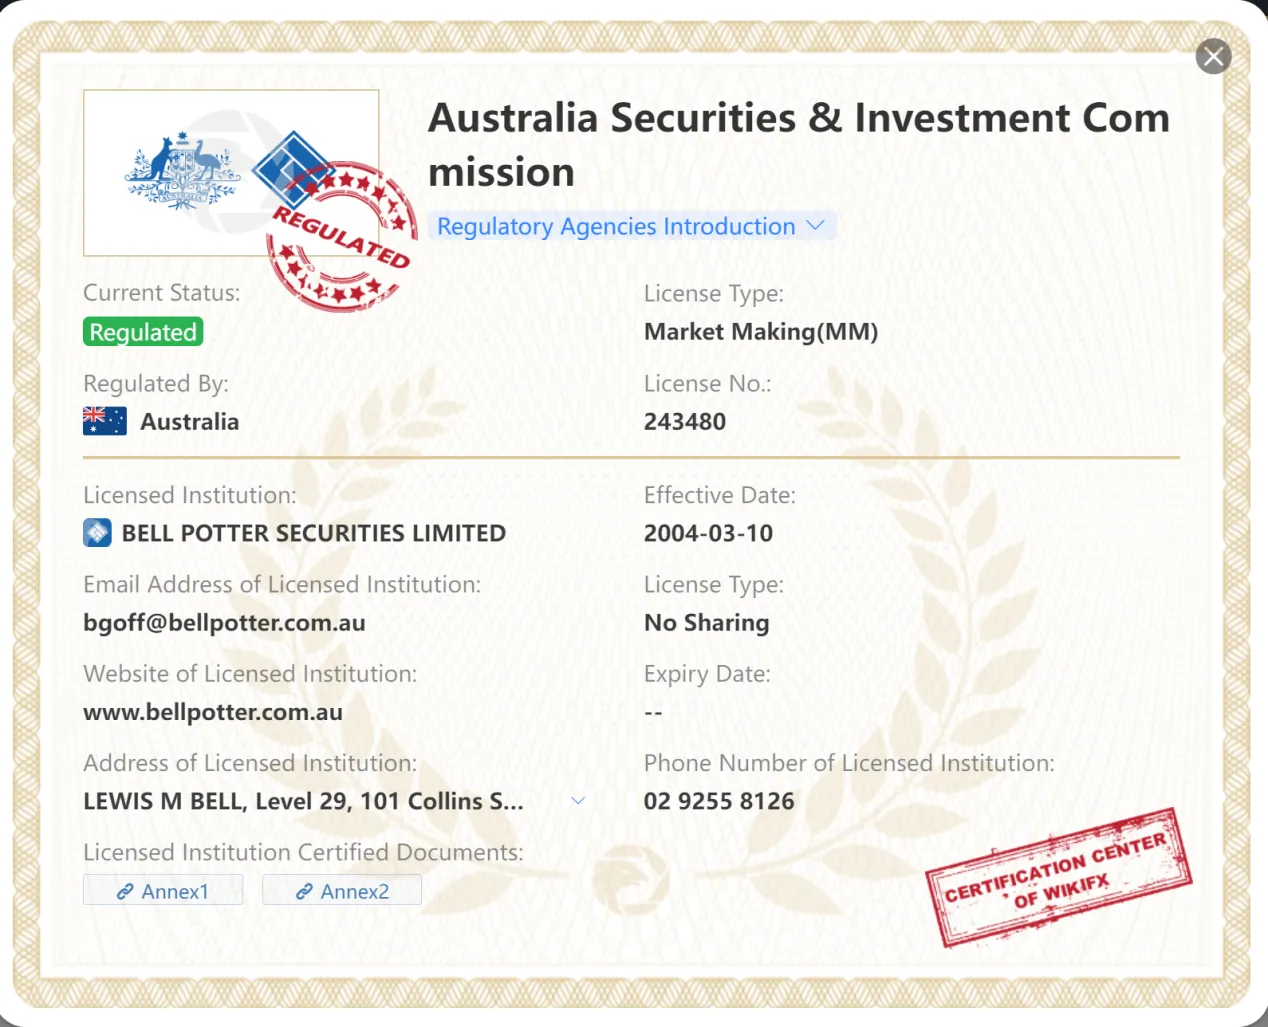
Task: Click the Australia flag icon
Action: click(105, 421)
